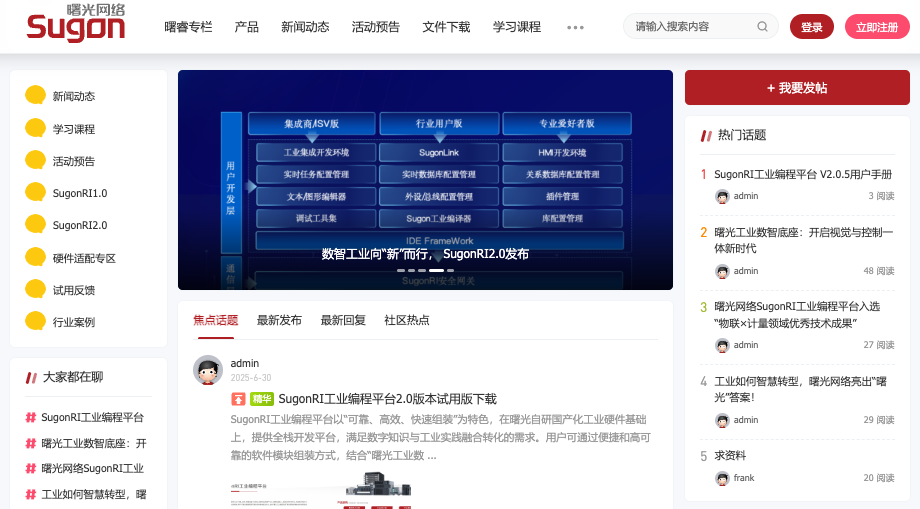The image size is (920, 509).
Task: Click the post preview thumbnail image
Action: (x=321, y=490)
